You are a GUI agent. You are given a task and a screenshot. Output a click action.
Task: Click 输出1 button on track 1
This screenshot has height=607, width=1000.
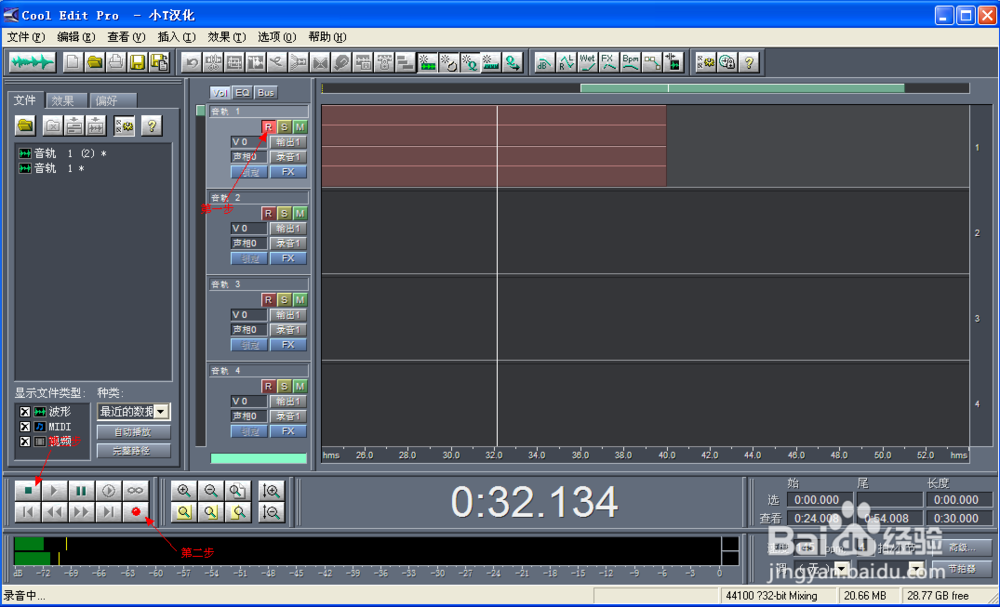click(x=288, y=142)
